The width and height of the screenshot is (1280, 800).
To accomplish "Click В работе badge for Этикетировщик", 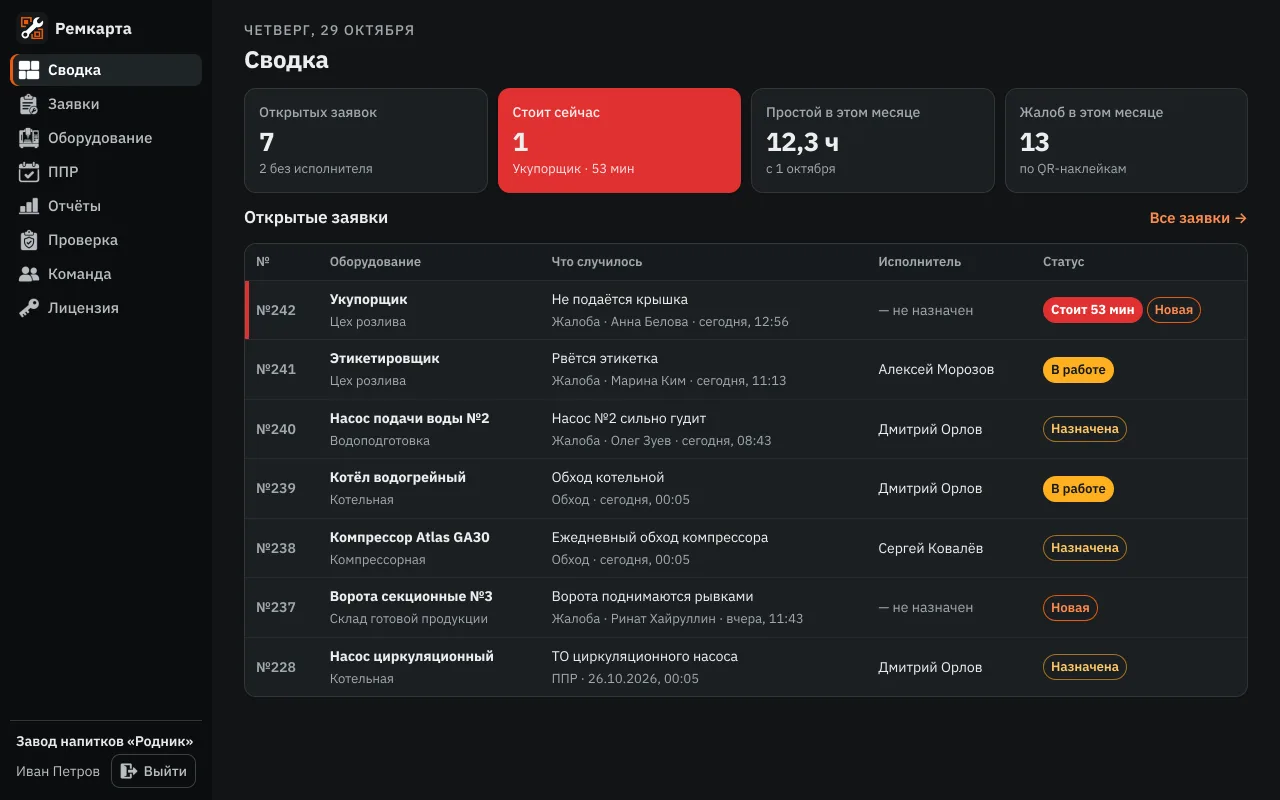I will pos(1078,370).
